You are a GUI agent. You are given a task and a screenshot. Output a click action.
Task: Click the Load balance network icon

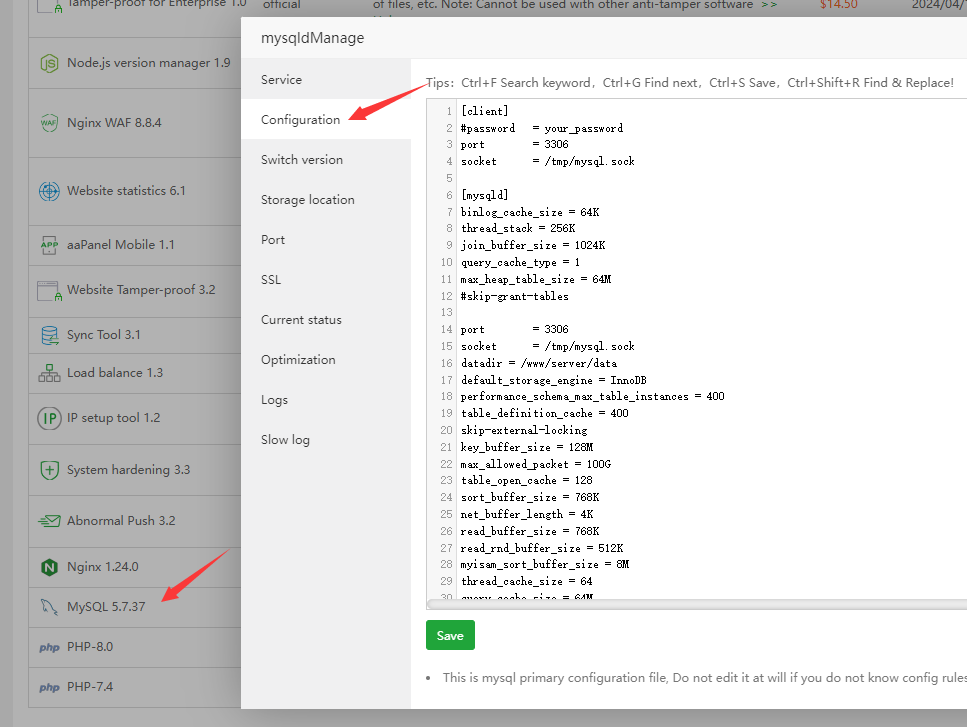(x=49, y=373)
